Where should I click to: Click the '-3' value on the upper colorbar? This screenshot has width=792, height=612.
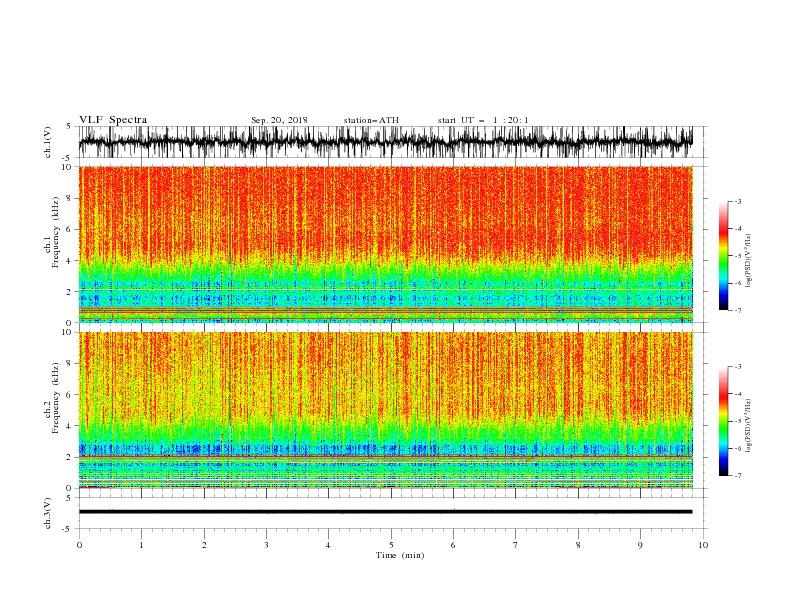coord(738,201)
